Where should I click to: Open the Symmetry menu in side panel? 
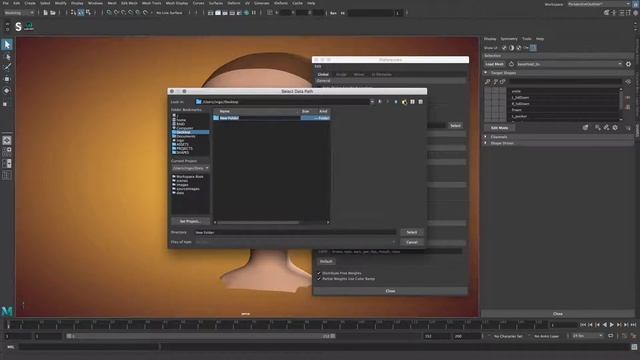[509, 39]
